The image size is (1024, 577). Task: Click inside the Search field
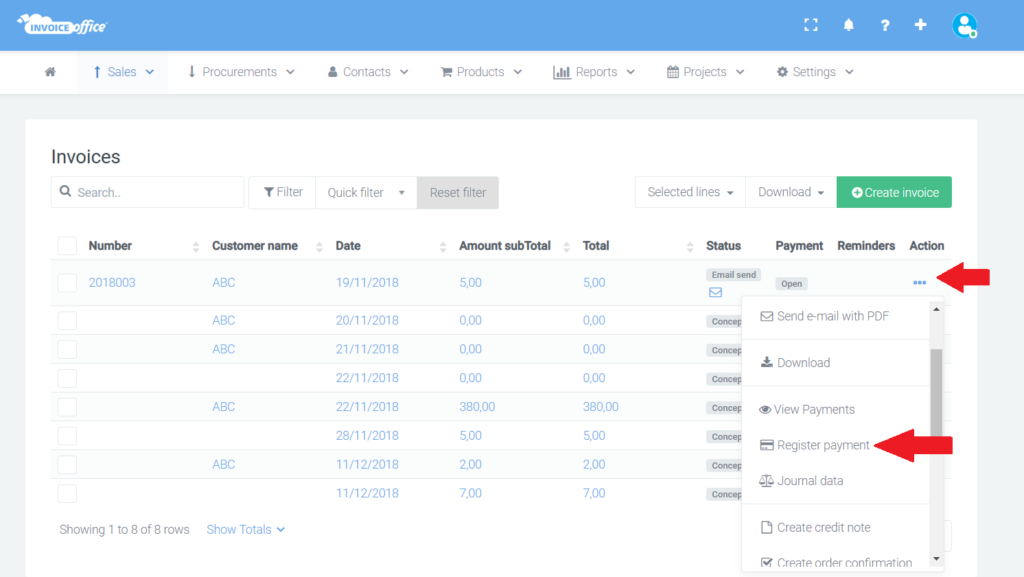(148, 193)
